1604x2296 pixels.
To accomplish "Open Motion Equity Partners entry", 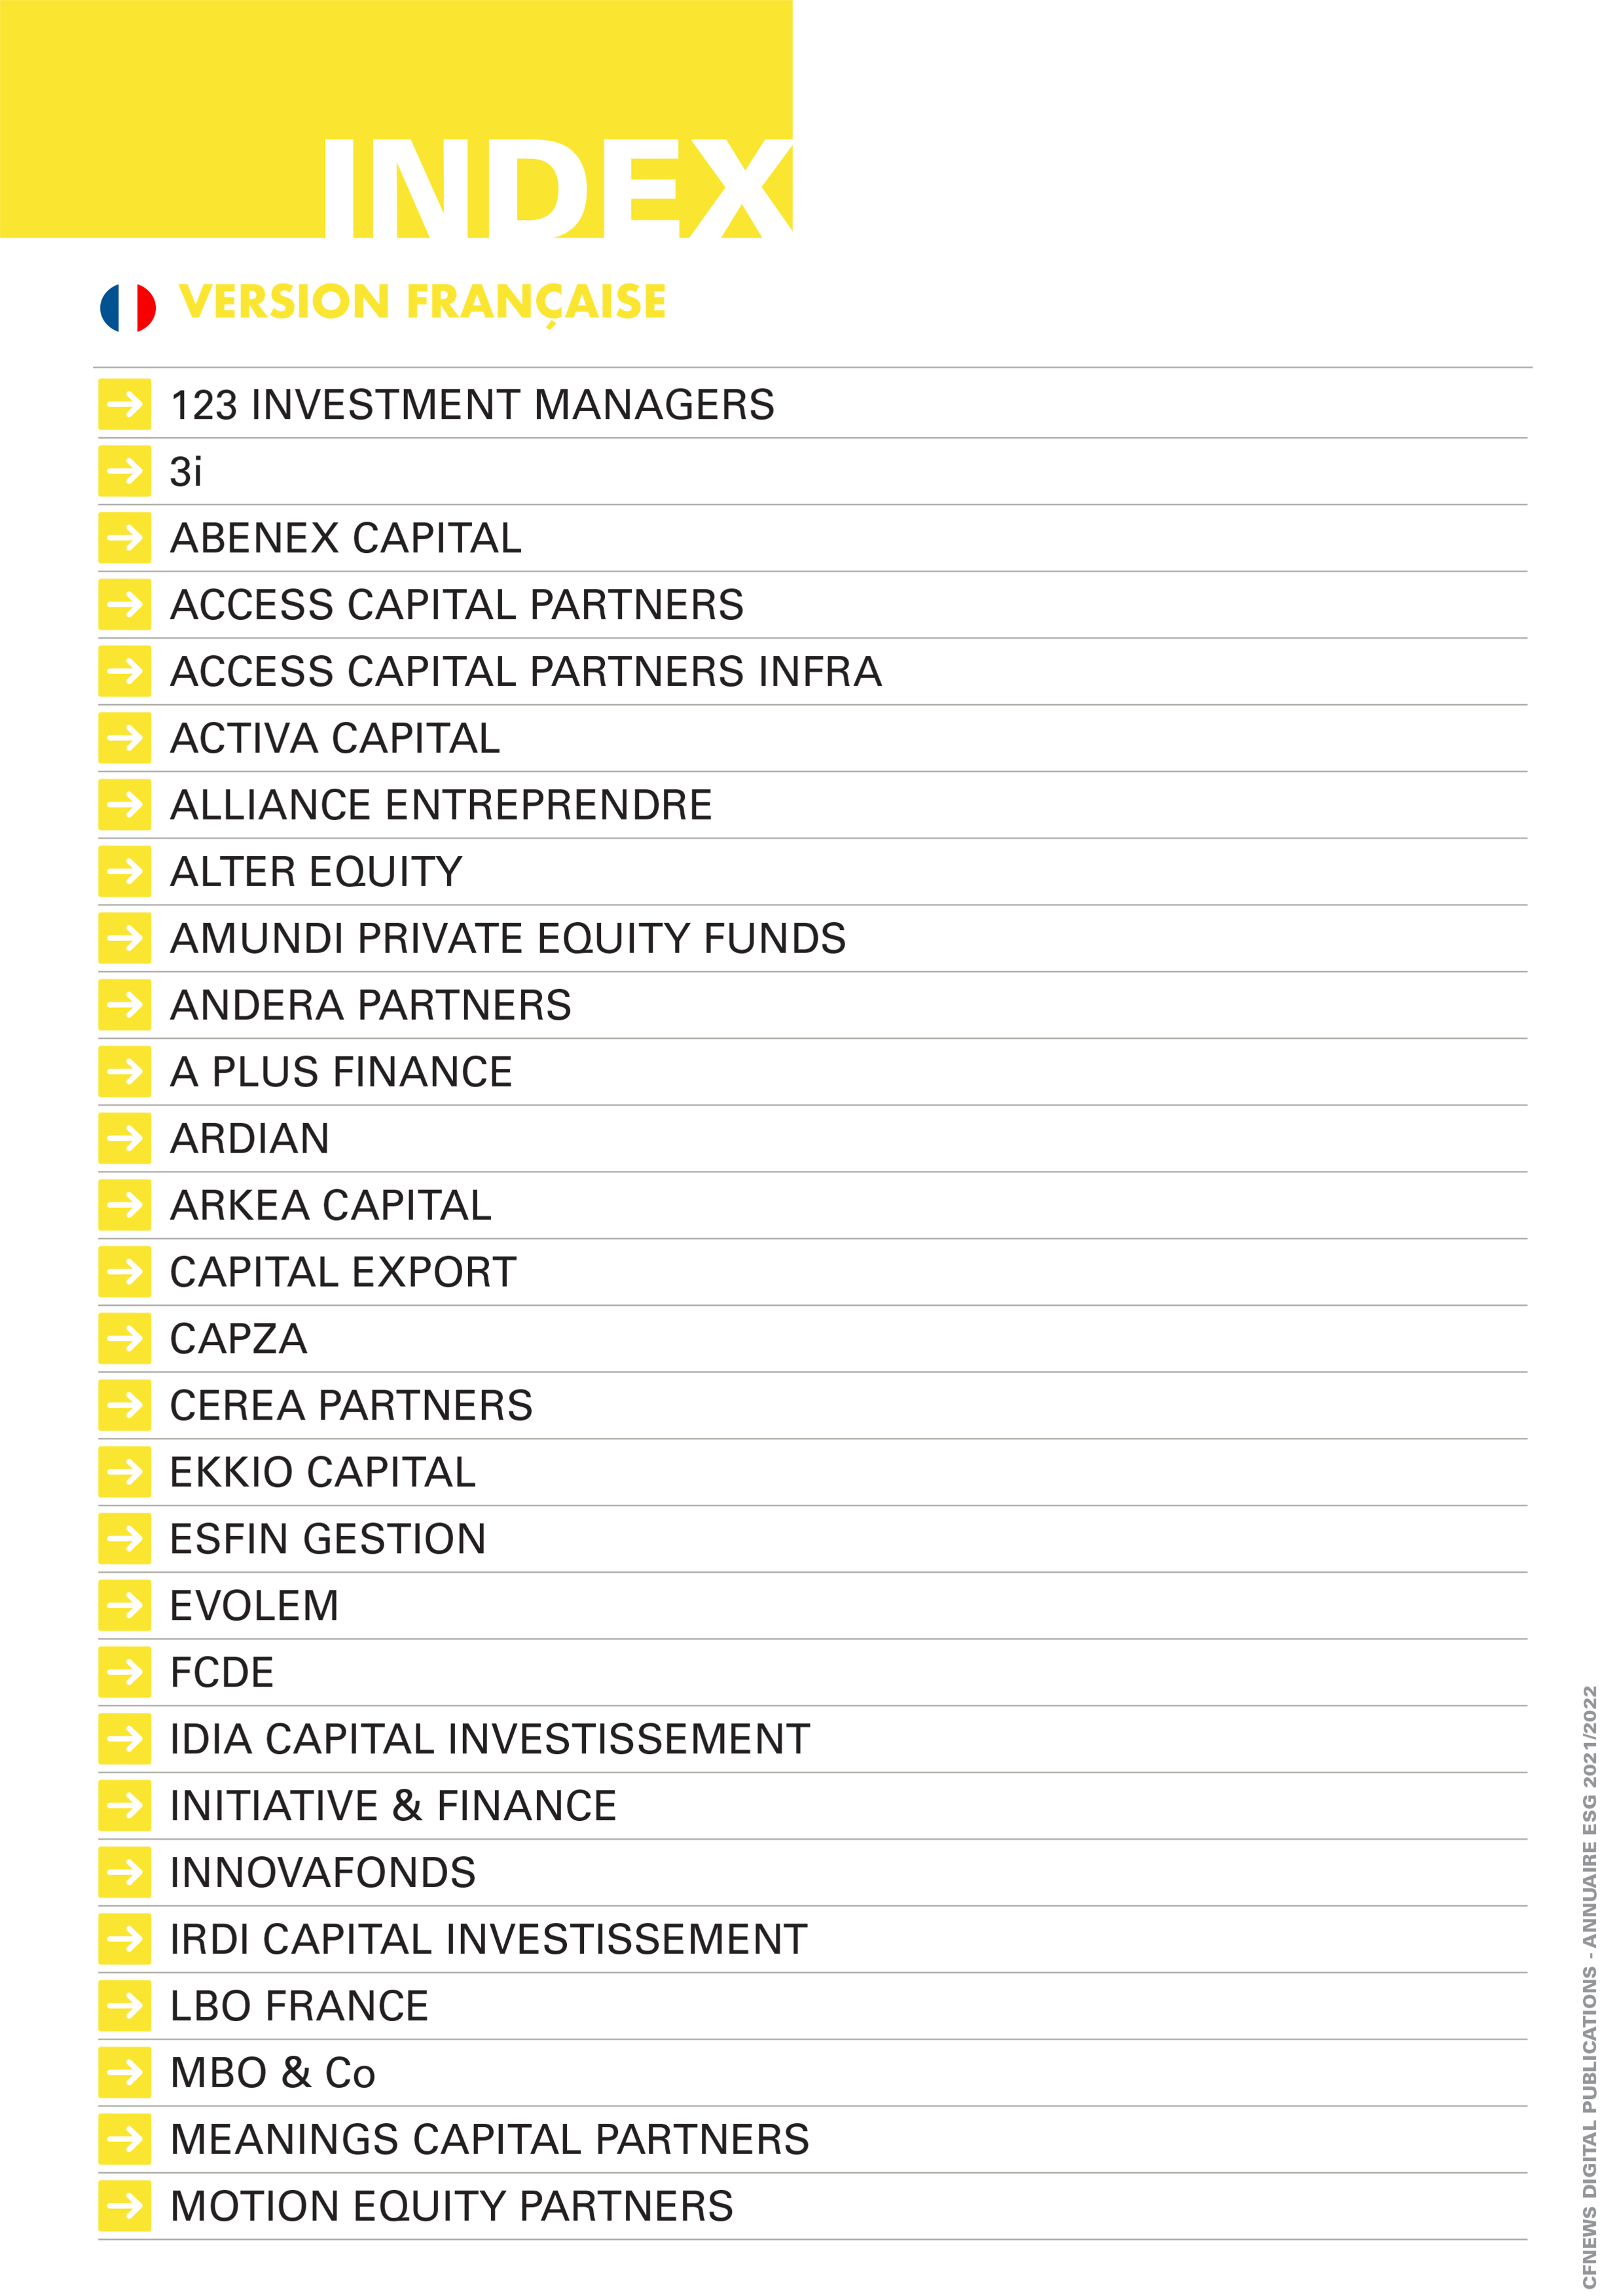I will 452,2206.
